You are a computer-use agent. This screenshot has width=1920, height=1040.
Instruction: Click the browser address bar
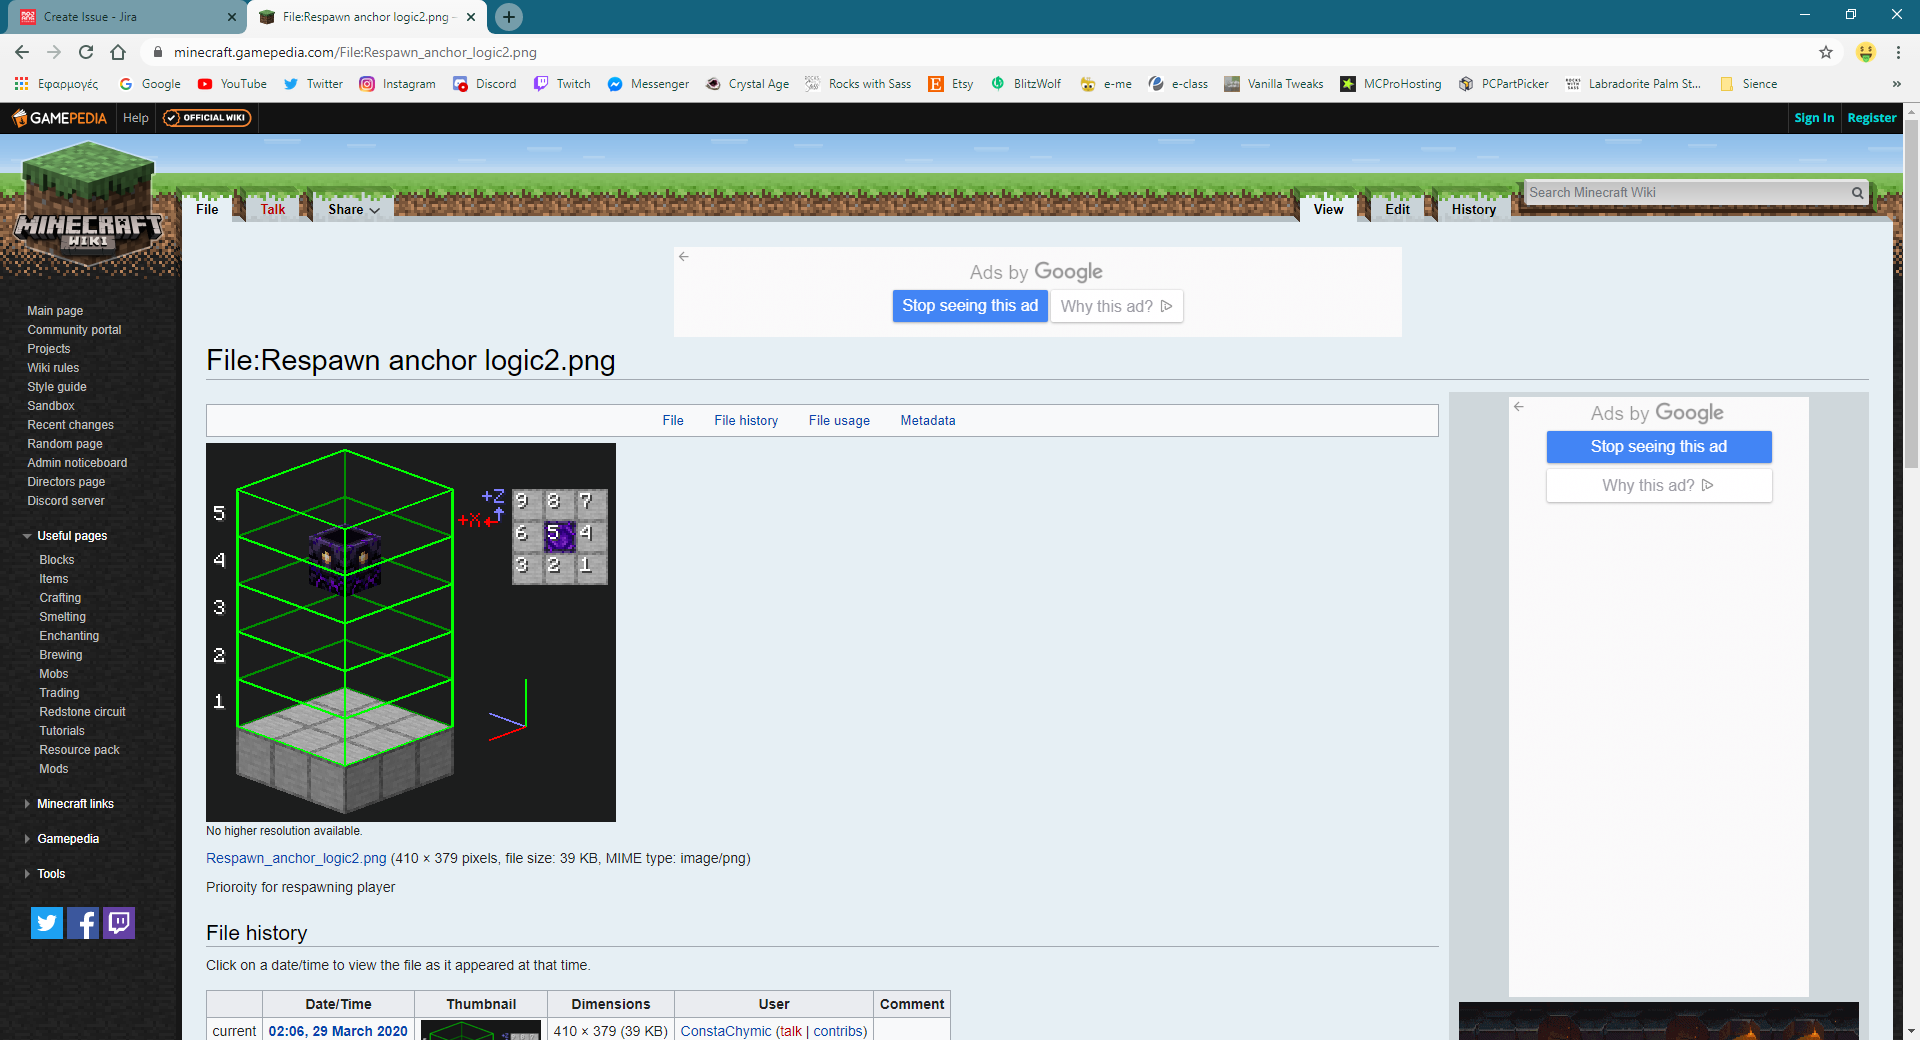980,52
